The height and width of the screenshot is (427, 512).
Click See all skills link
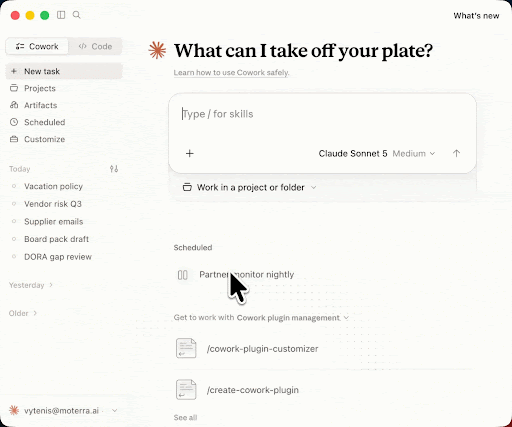(185, 418)
